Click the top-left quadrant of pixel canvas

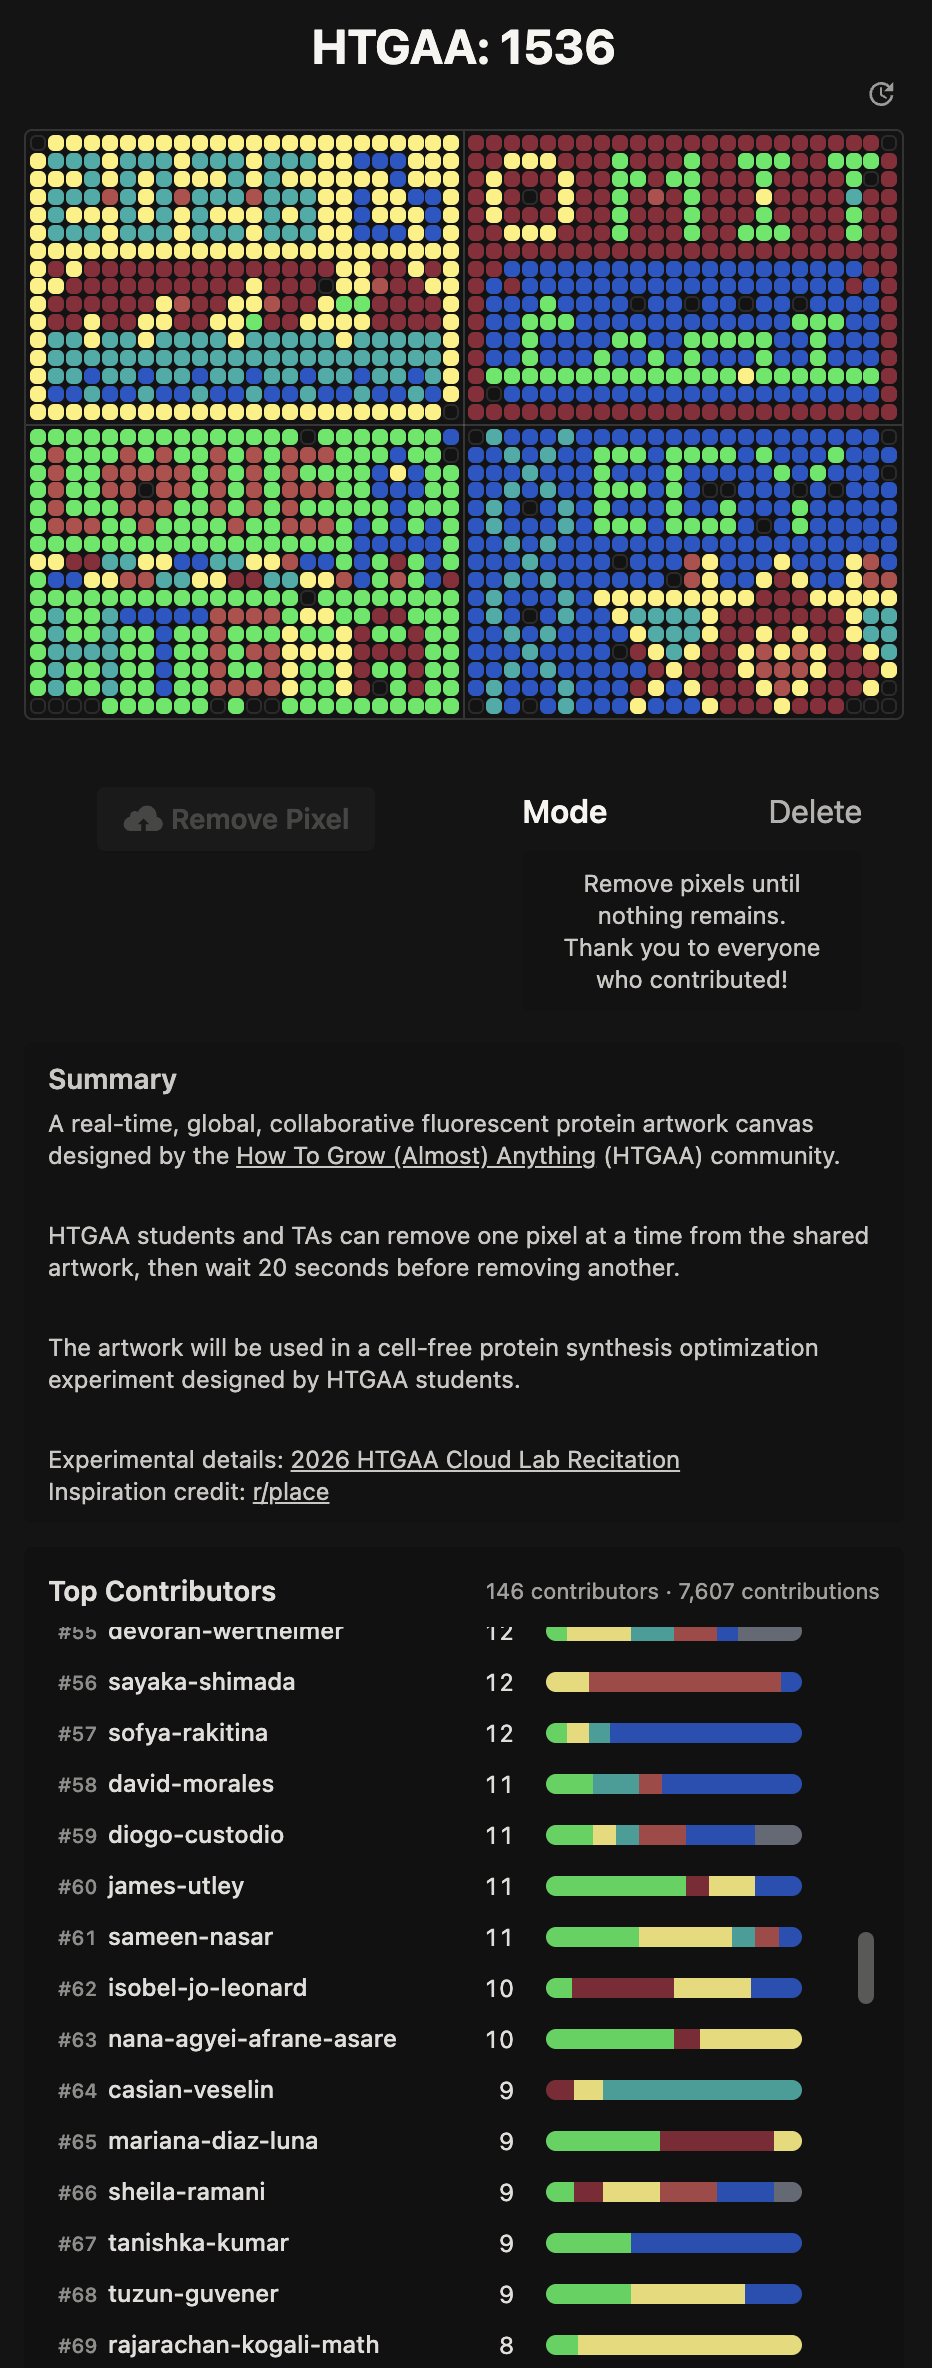click(x=245, y=278)
